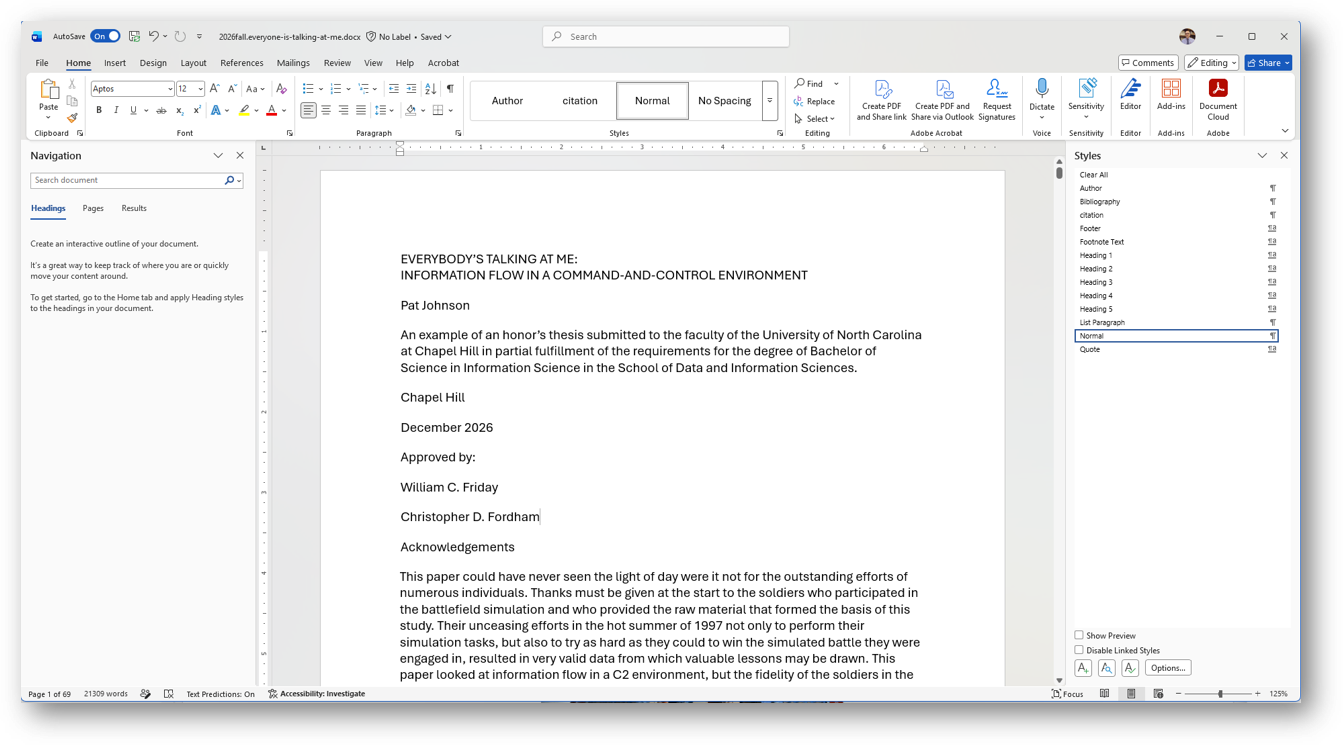
Task: Apply italic formatting
Action: [x=116, y=111]
